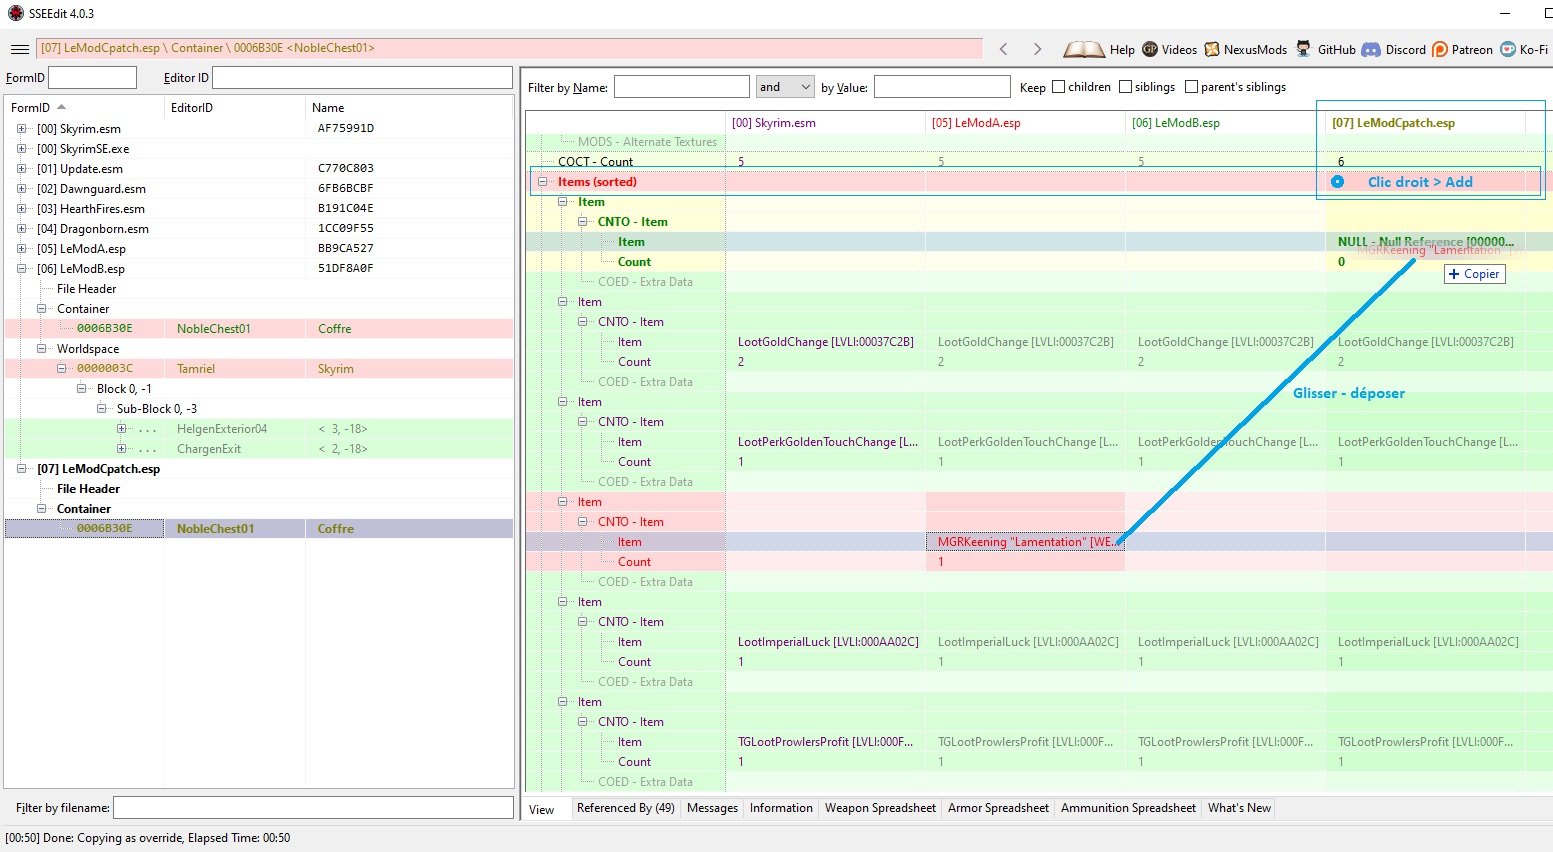Expand [01] Update.esm node
The width and height of the screenshot is (1553, 852).
[x=21, y=169]
